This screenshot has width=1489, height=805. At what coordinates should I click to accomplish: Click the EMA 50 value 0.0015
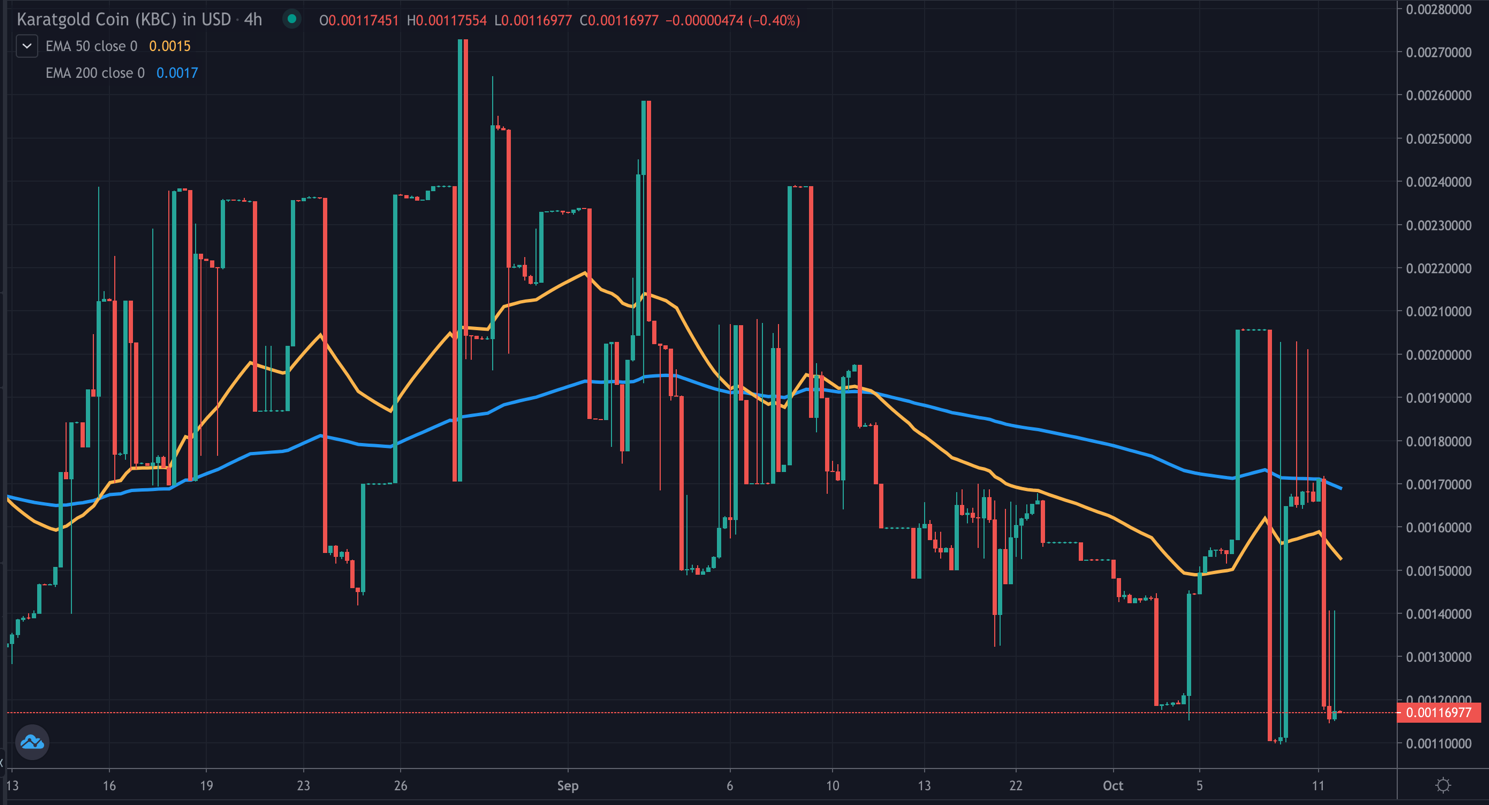pos(170,46)
